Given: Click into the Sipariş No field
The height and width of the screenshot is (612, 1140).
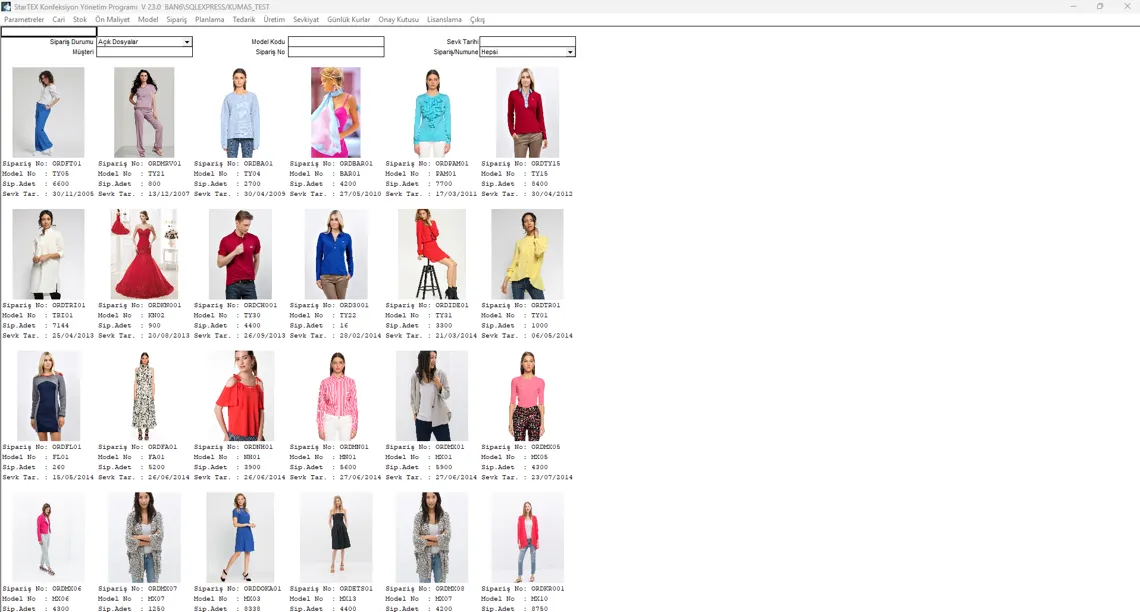Looking at the screenshot, I should tap(335, 52).
